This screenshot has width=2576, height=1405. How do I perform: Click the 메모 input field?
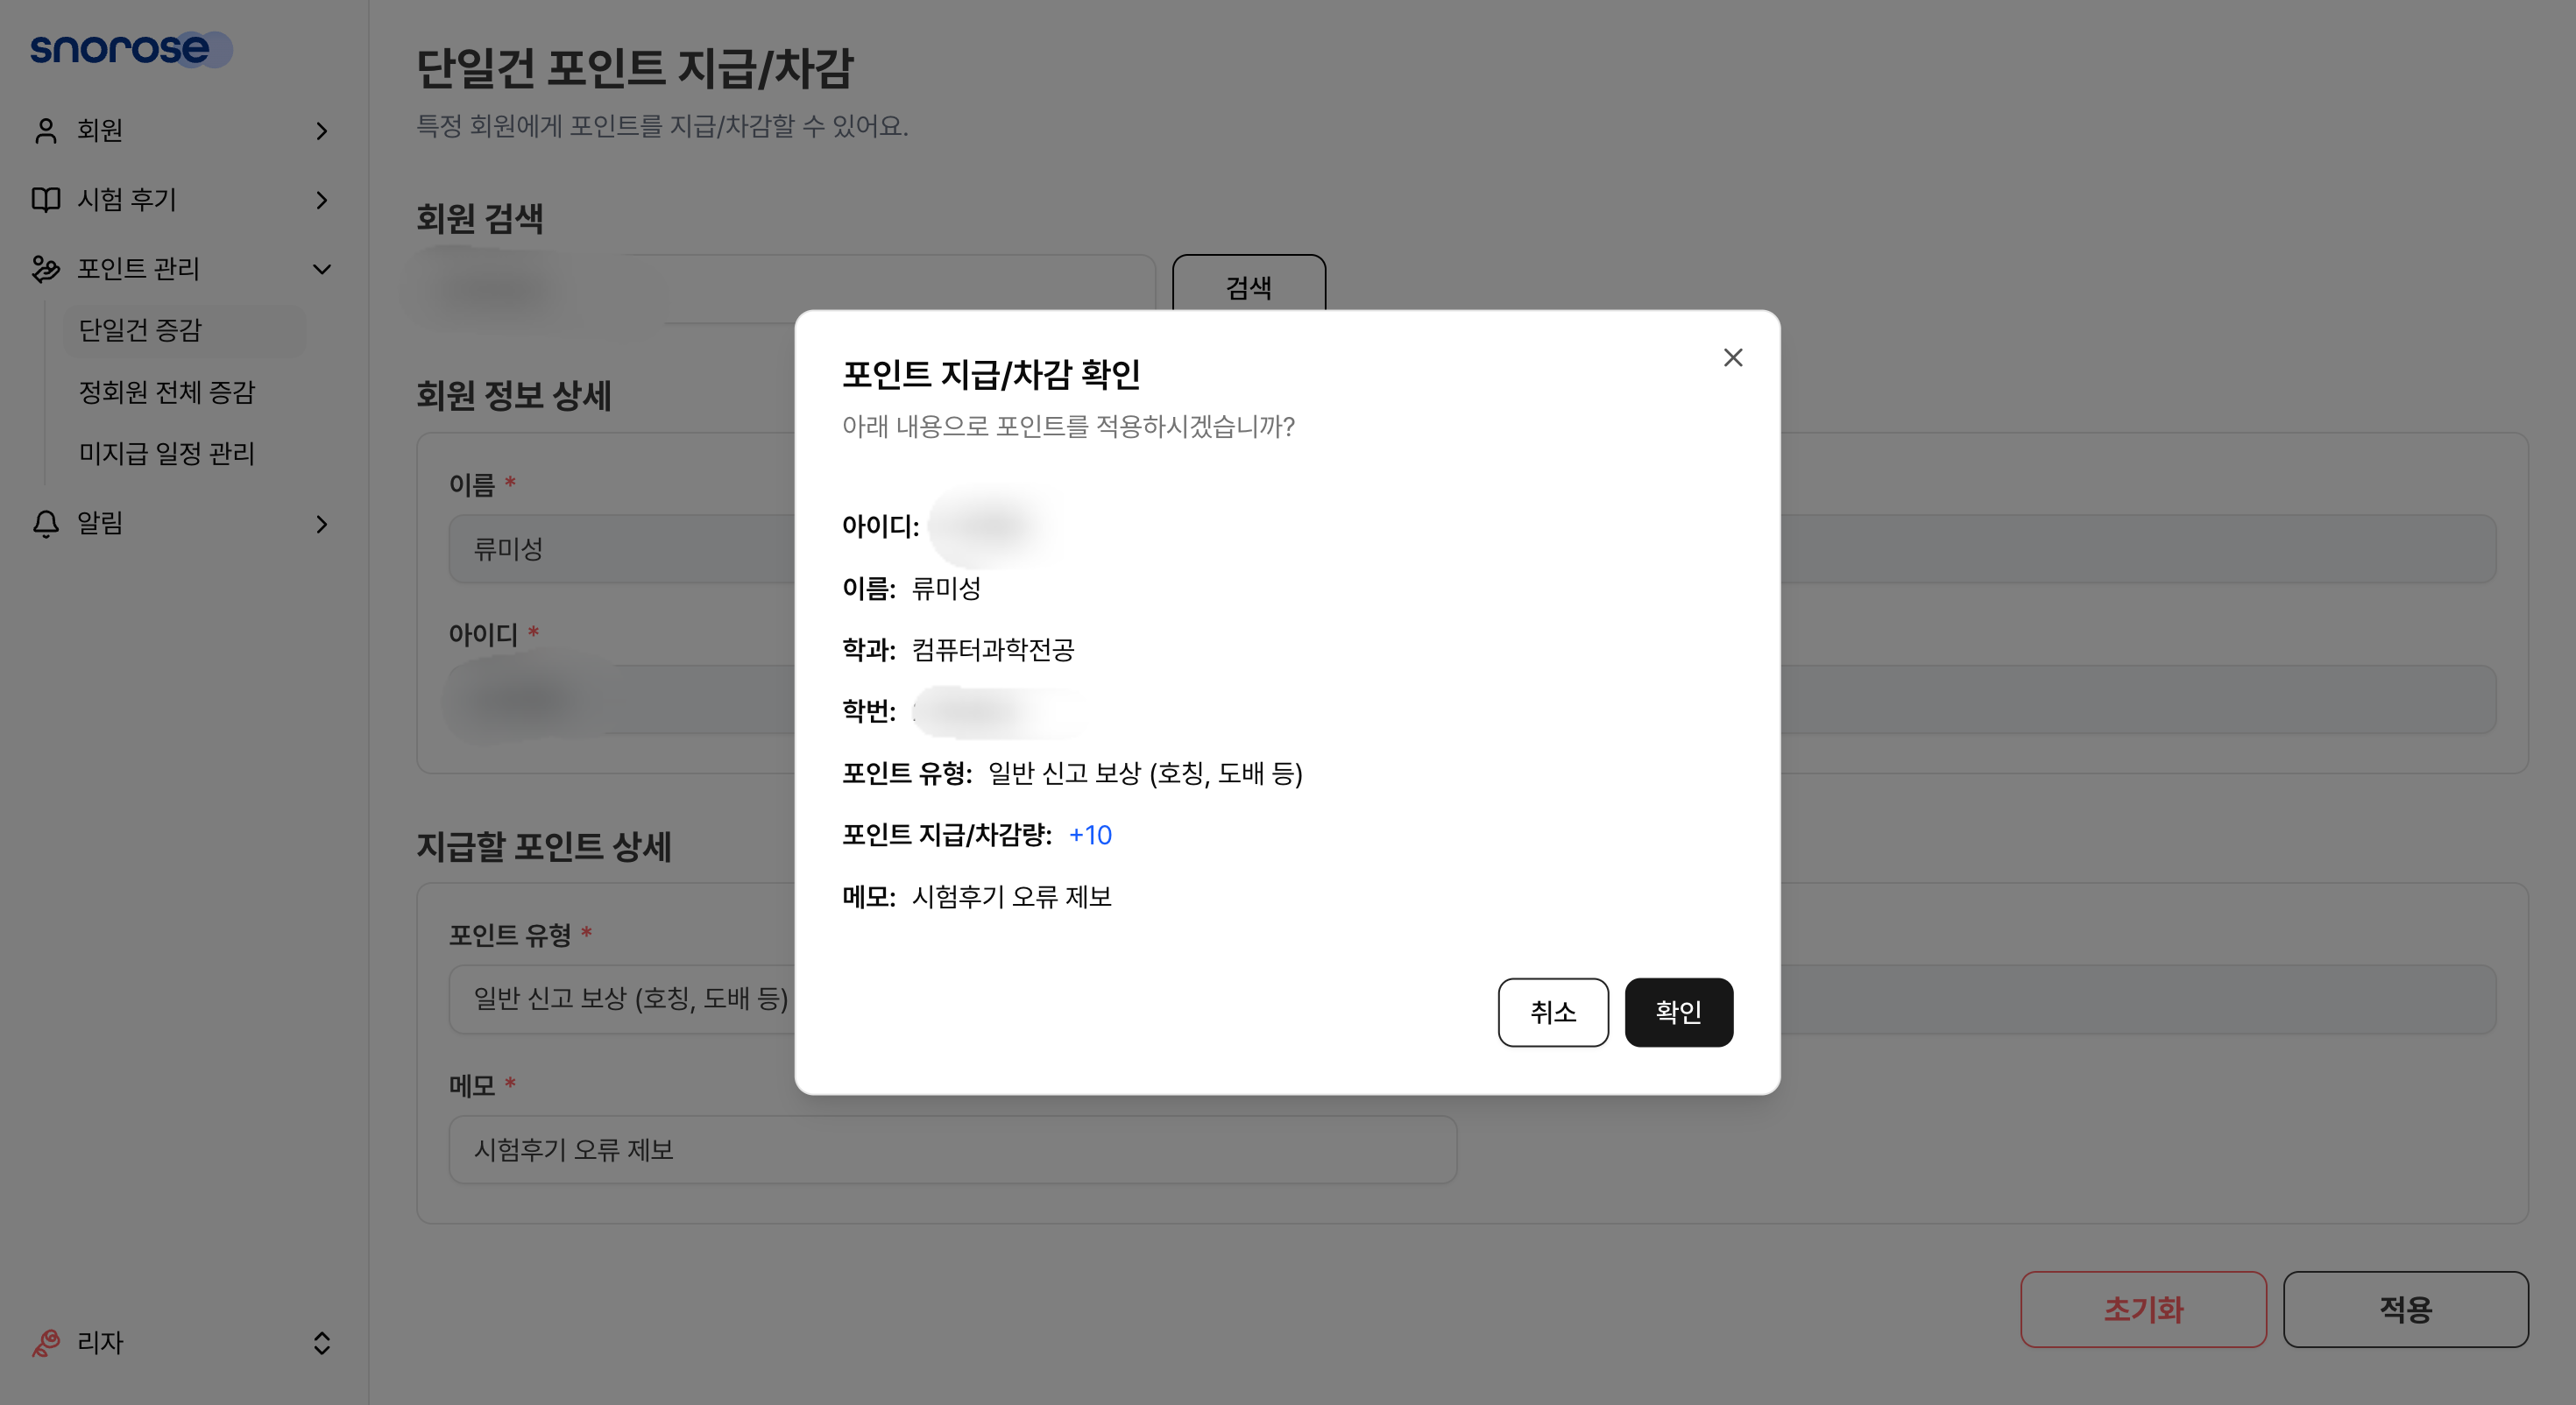(x=952, y=1150)
